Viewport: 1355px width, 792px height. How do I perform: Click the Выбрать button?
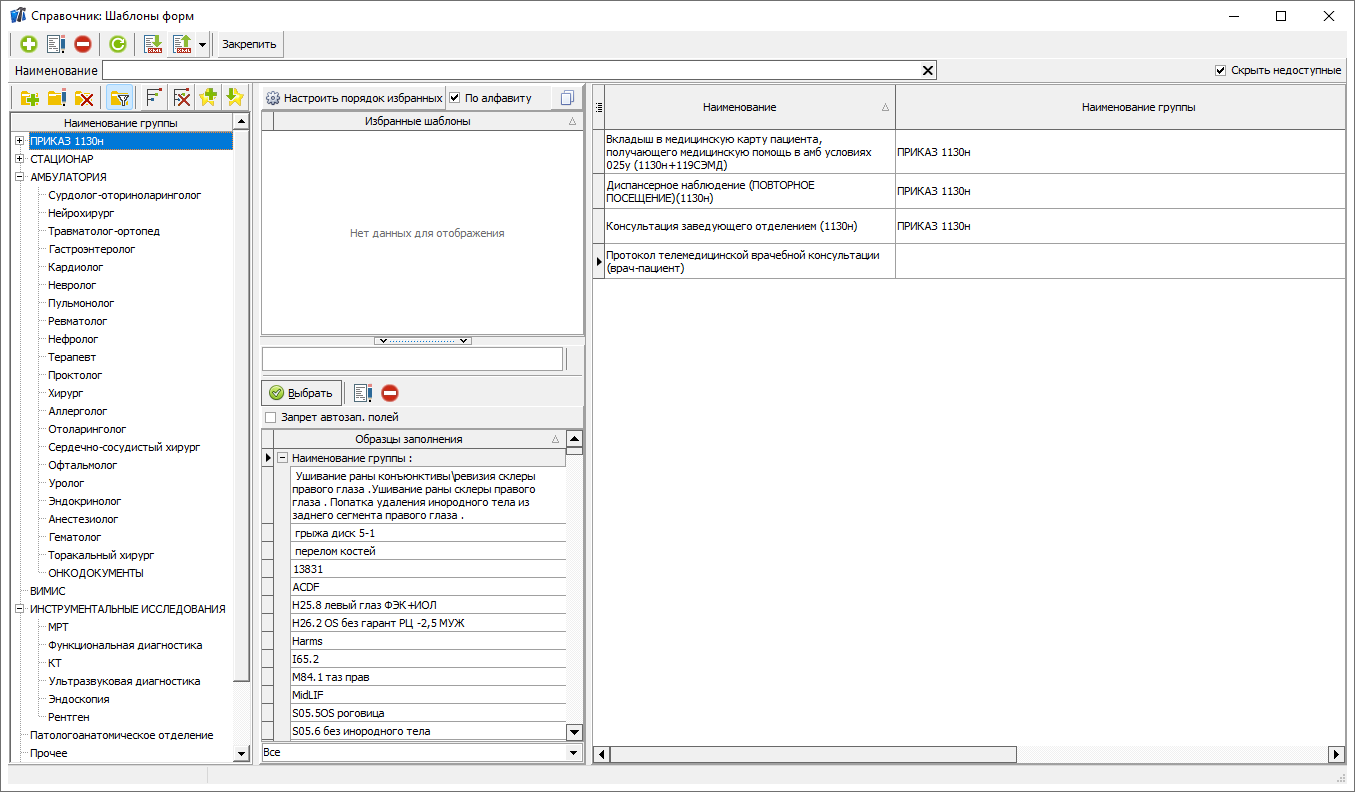[301, 393]
